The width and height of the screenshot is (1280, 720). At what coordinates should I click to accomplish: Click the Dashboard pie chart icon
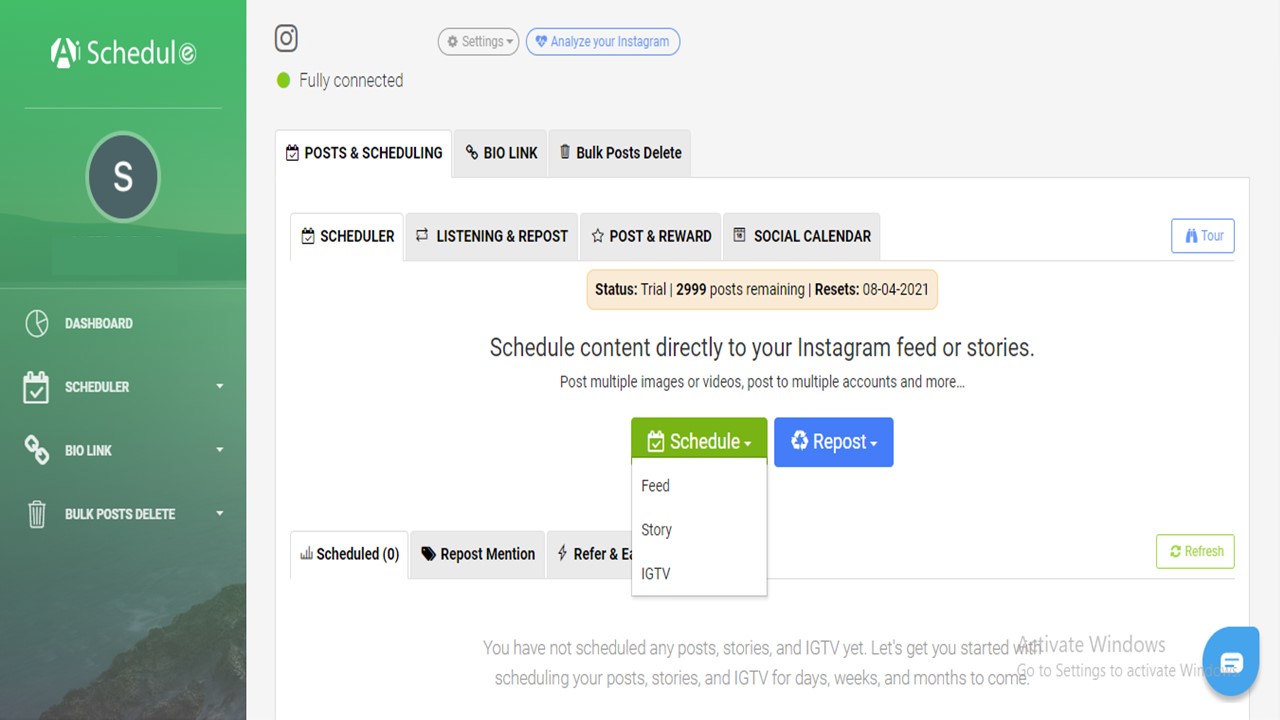click(37, 324)
